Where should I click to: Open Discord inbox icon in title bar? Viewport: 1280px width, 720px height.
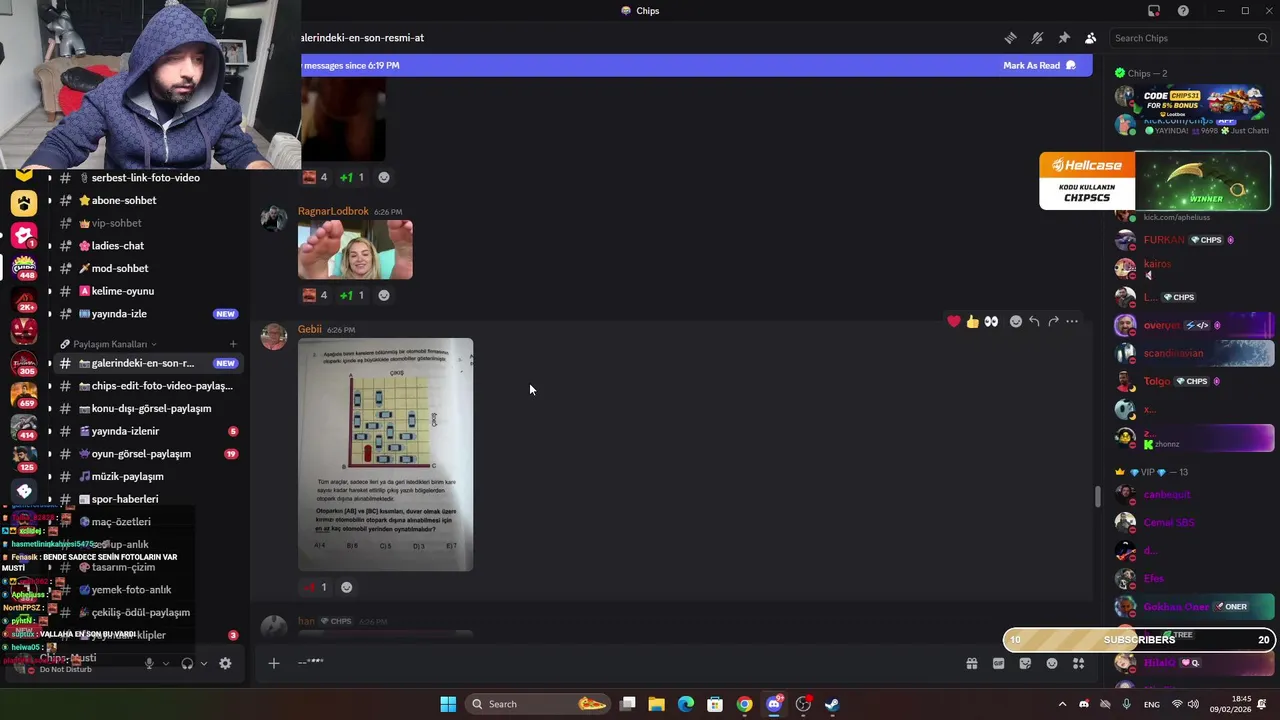click(x=1154, y=11)
